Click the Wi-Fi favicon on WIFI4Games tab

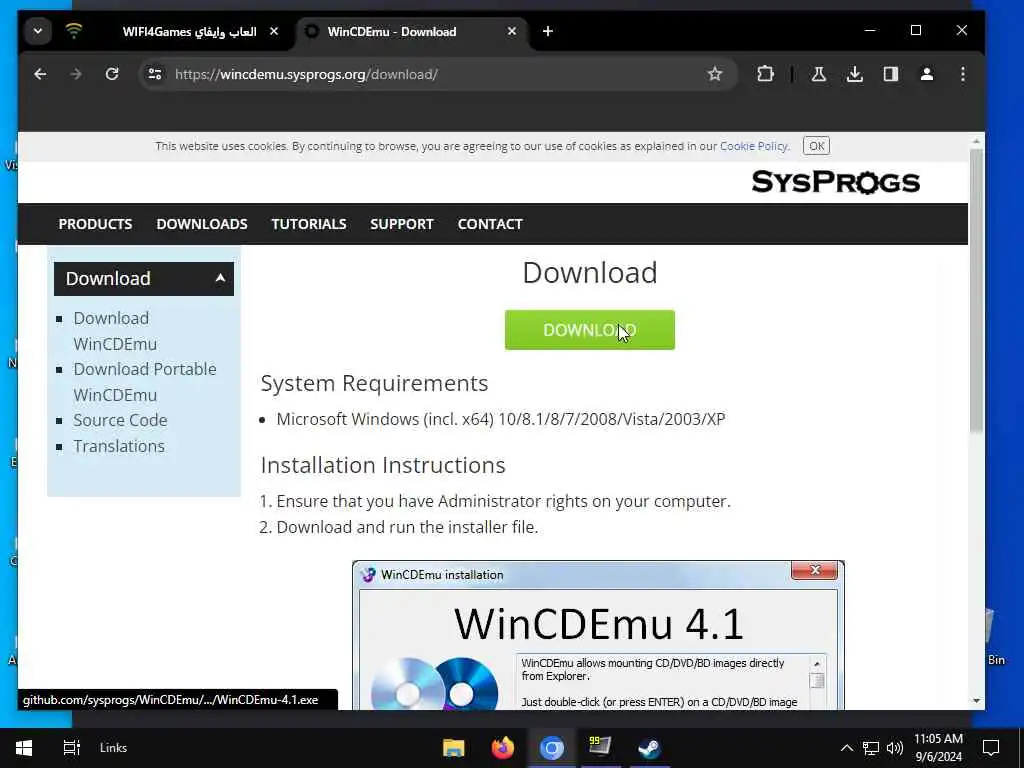[x=74, y=31]
